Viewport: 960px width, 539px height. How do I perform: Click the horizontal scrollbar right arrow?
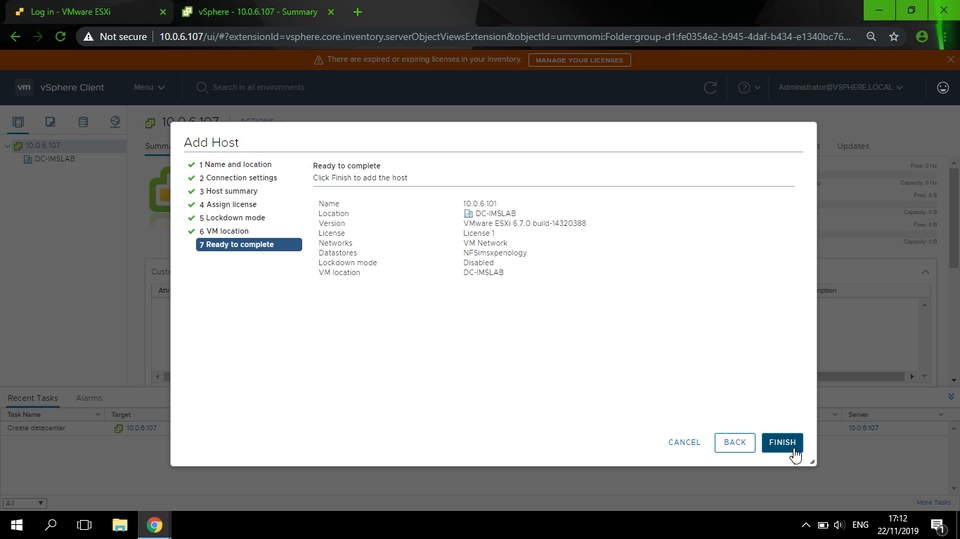(912, 377)
